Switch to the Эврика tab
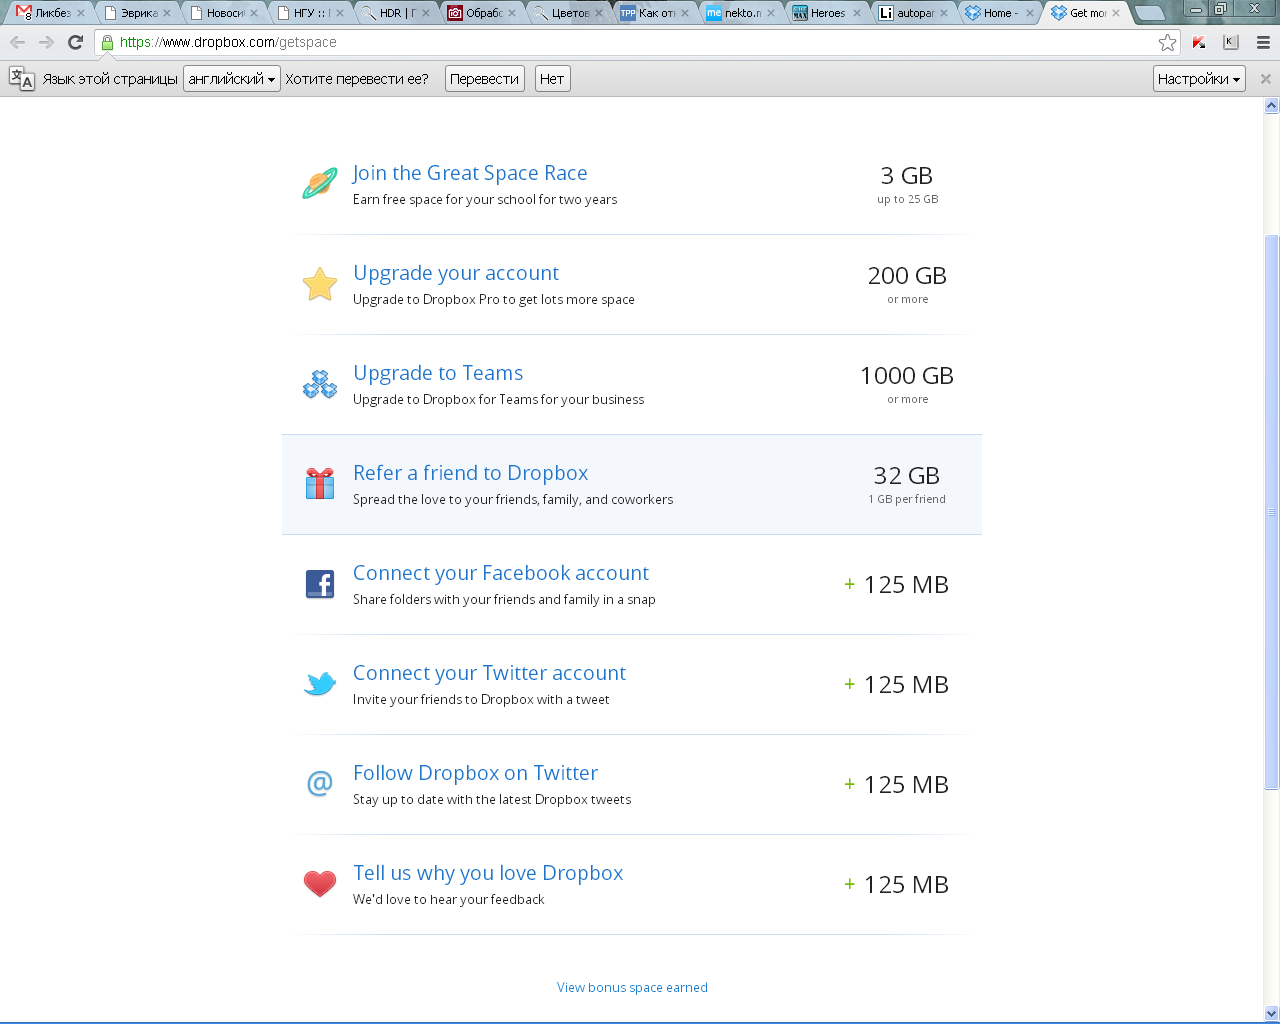Screen dimensions: 1280x1024 point(135,13)
